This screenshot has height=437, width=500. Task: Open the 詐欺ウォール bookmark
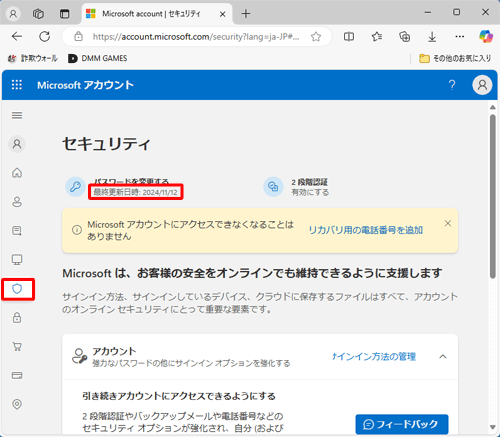pyautogui.click(x=33, y=58)
